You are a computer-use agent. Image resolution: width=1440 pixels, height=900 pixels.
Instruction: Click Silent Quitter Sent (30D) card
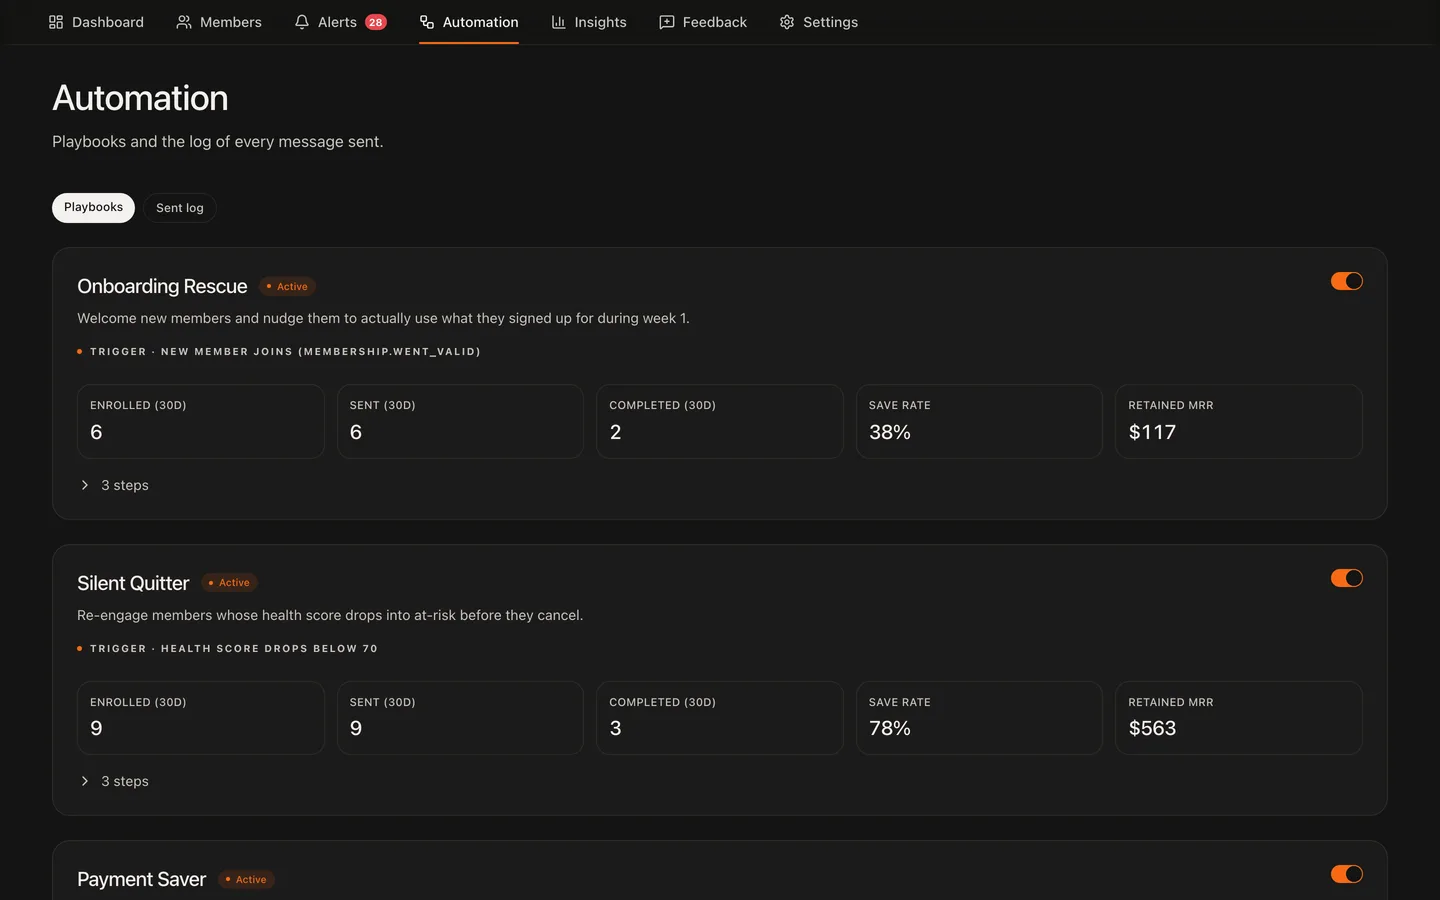click(460, 718)
